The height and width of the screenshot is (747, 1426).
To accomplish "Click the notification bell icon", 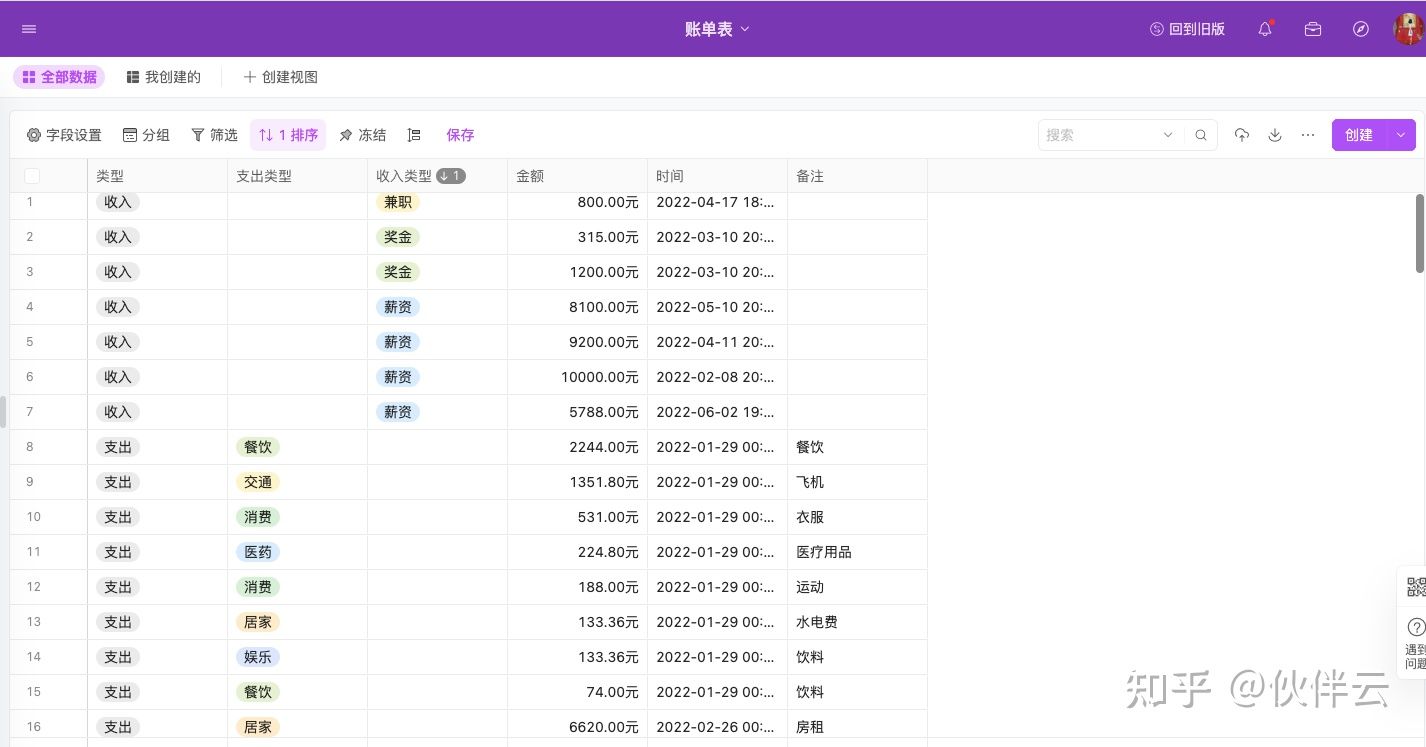I will pyautogui.click(x=1265, y=29).
